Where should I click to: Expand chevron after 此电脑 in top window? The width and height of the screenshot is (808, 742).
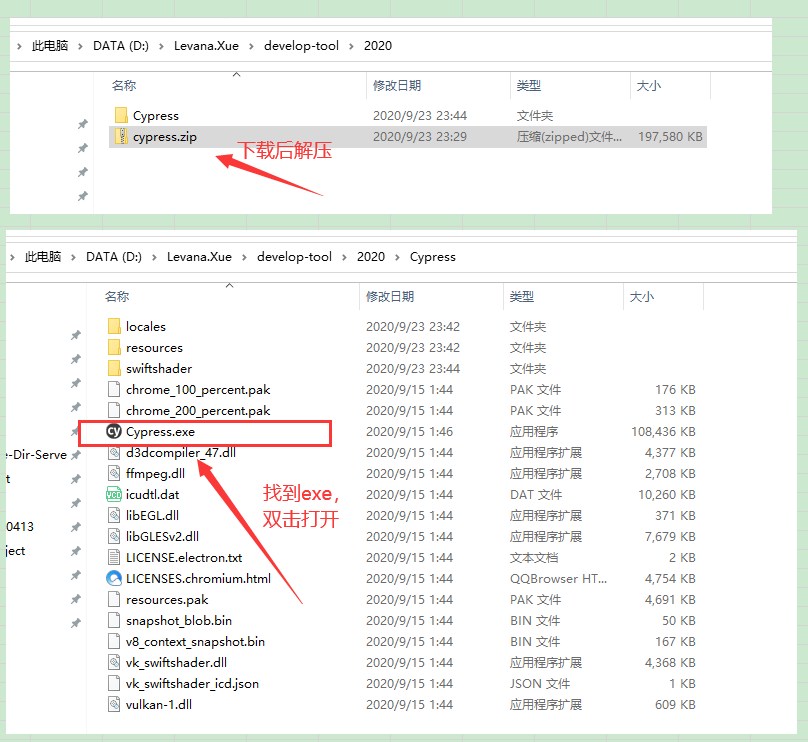point(80,46)
